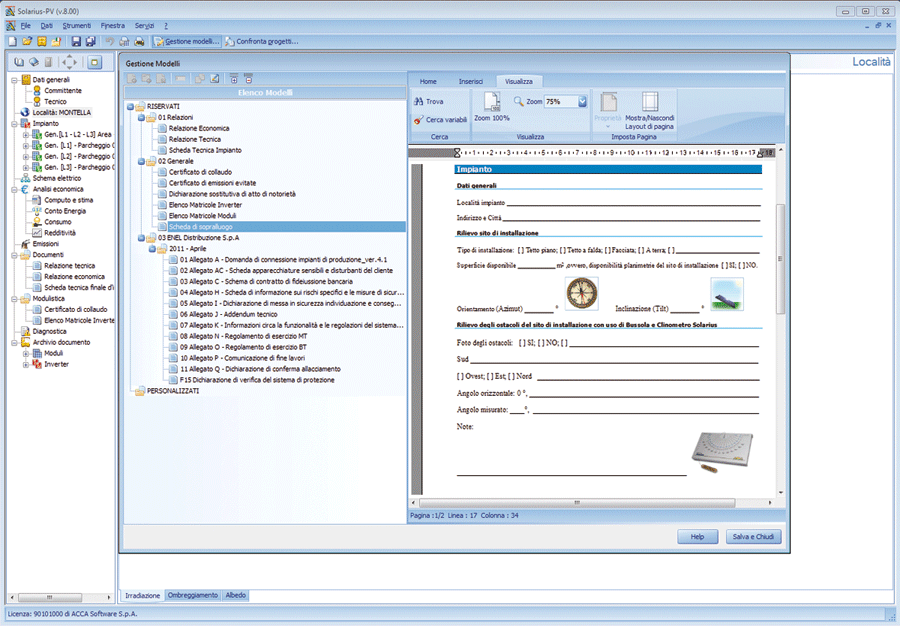Switch to the Ombreggiamento bottom tab
The width and height of the screenshot is (900, 626).
[x=193, y=596]
